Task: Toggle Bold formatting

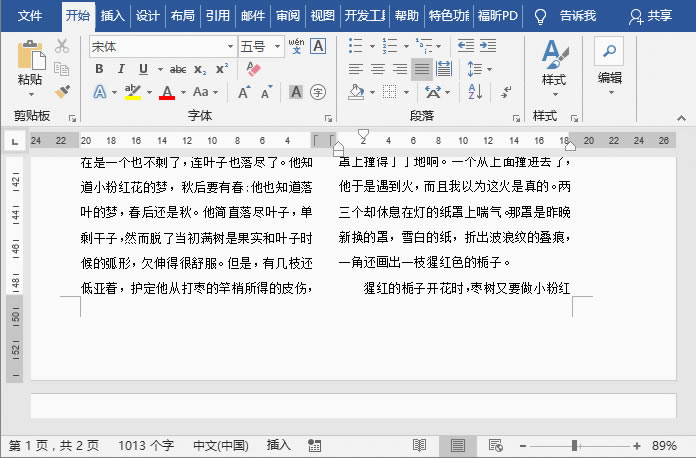Action: (99, 69)
